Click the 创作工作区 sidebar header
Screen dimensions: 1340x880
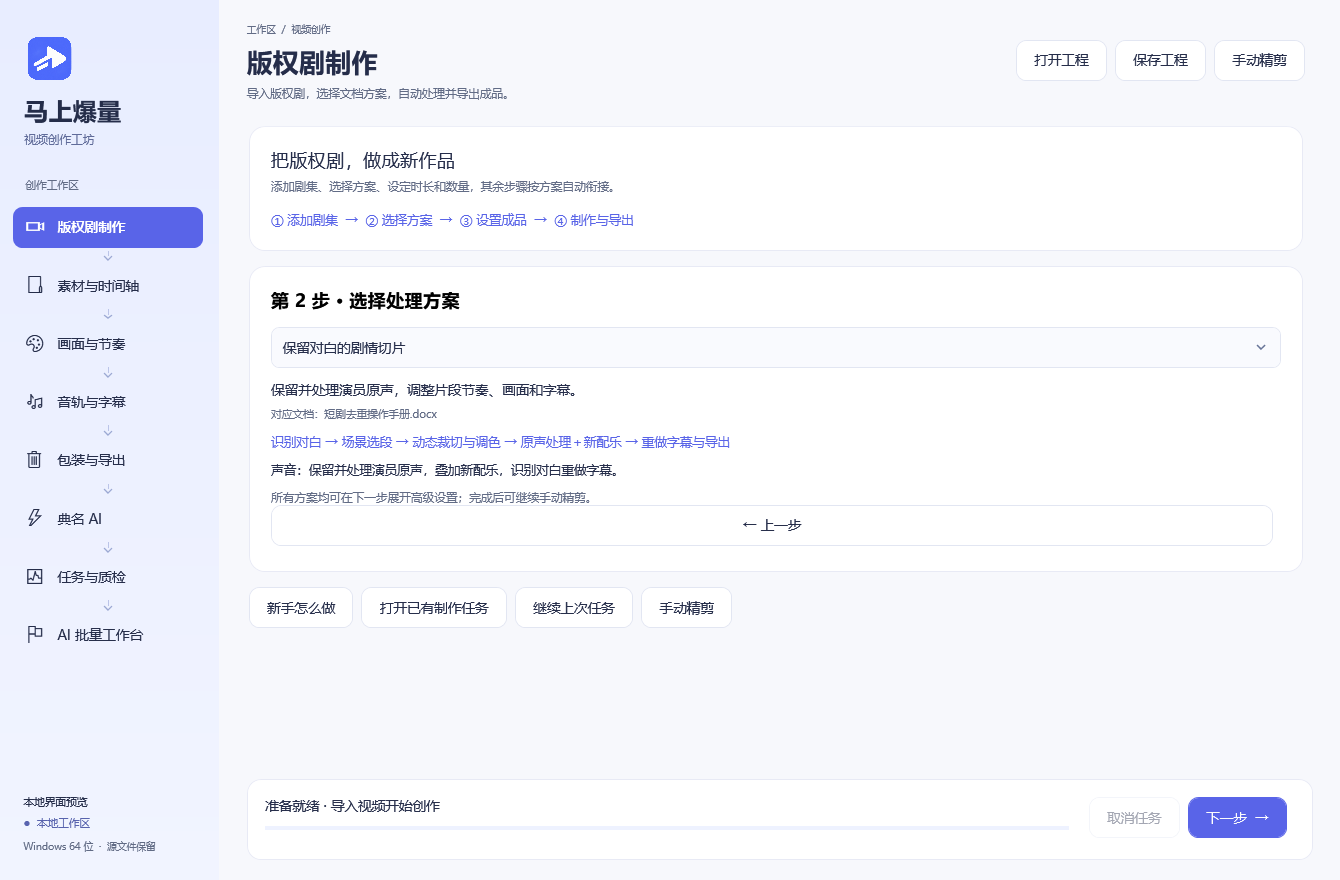[x=52, y=185]
